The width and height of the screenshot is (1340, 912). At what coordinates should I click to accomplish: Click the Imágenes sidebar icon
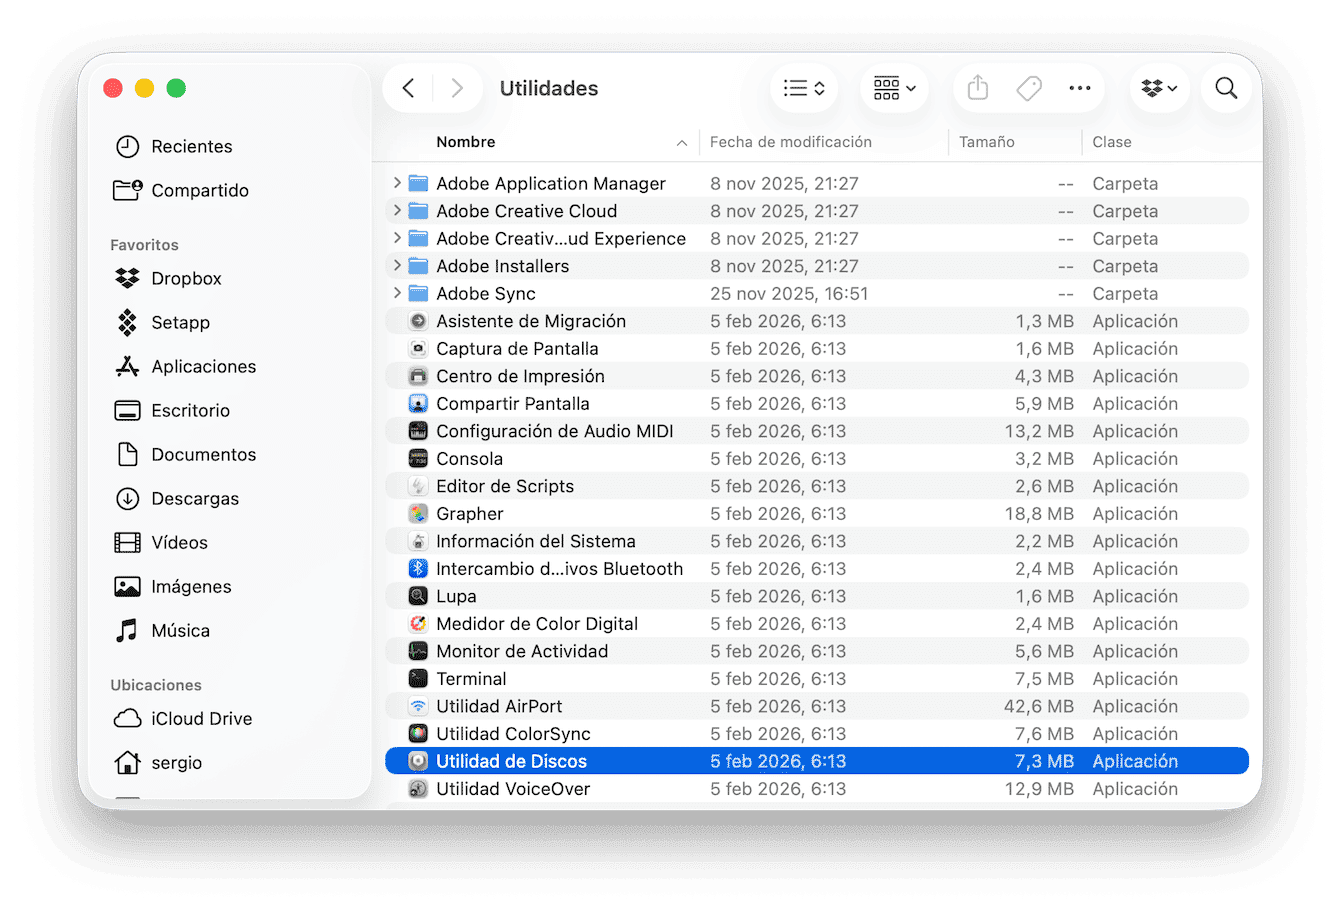tap(127, 586)
